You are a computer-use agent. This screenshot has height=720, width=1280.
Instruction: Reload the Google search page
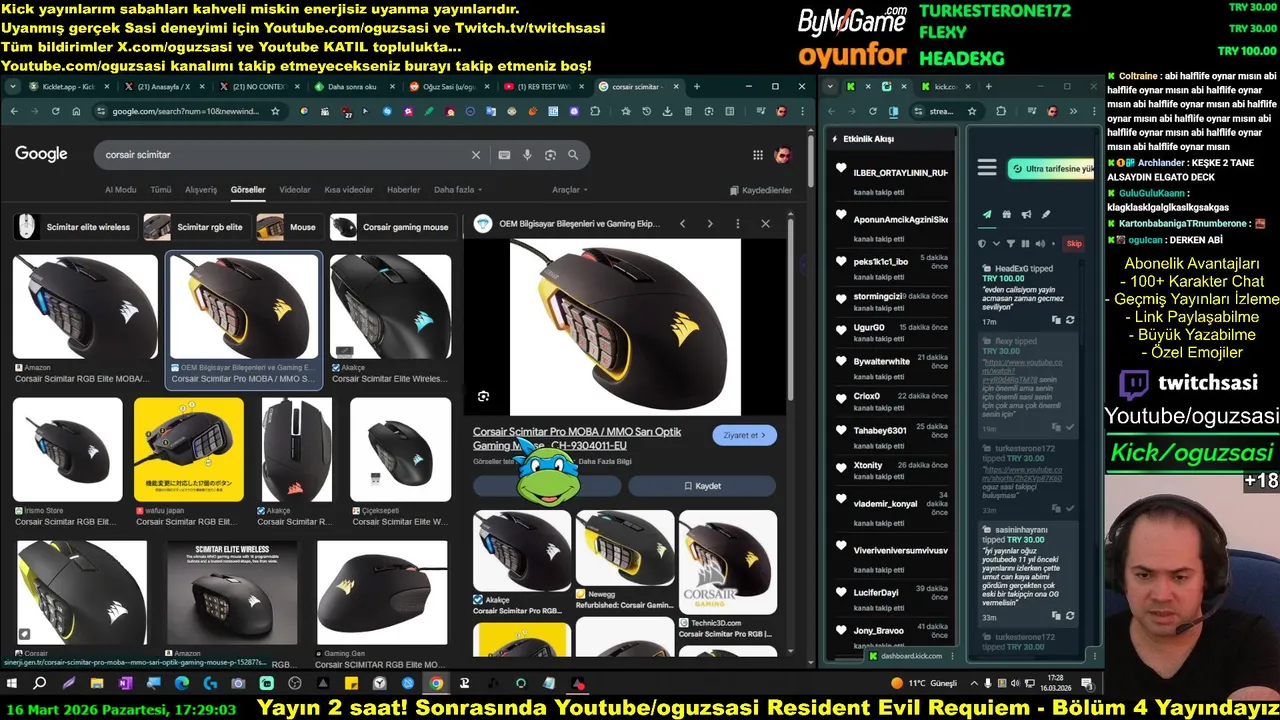tap(55, 111)
